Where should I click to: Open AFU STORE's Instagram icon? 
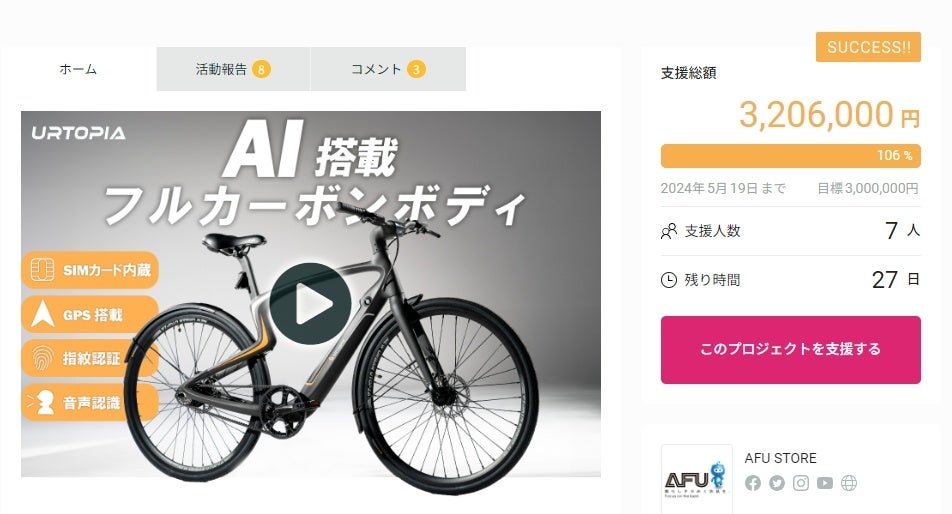[801, 483]
